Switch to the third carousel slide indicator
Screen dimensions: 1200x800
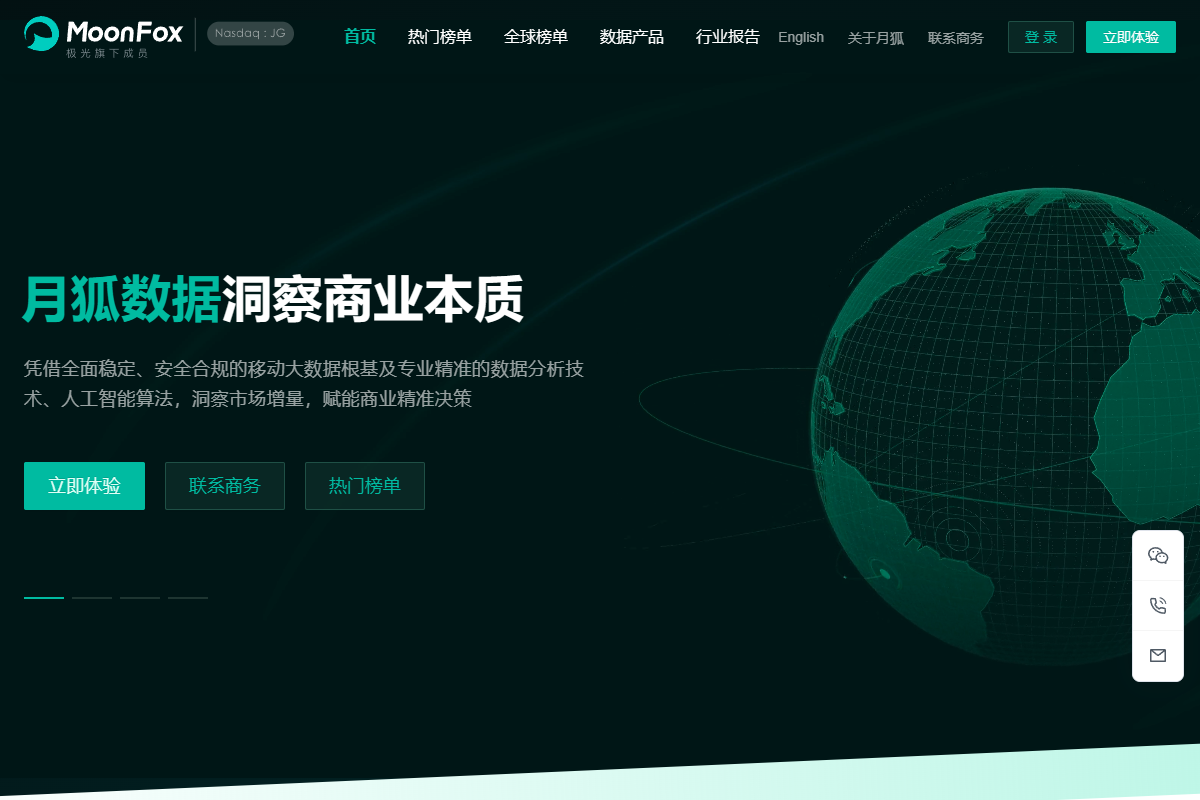pyautogui.click(x=140, y=598)
